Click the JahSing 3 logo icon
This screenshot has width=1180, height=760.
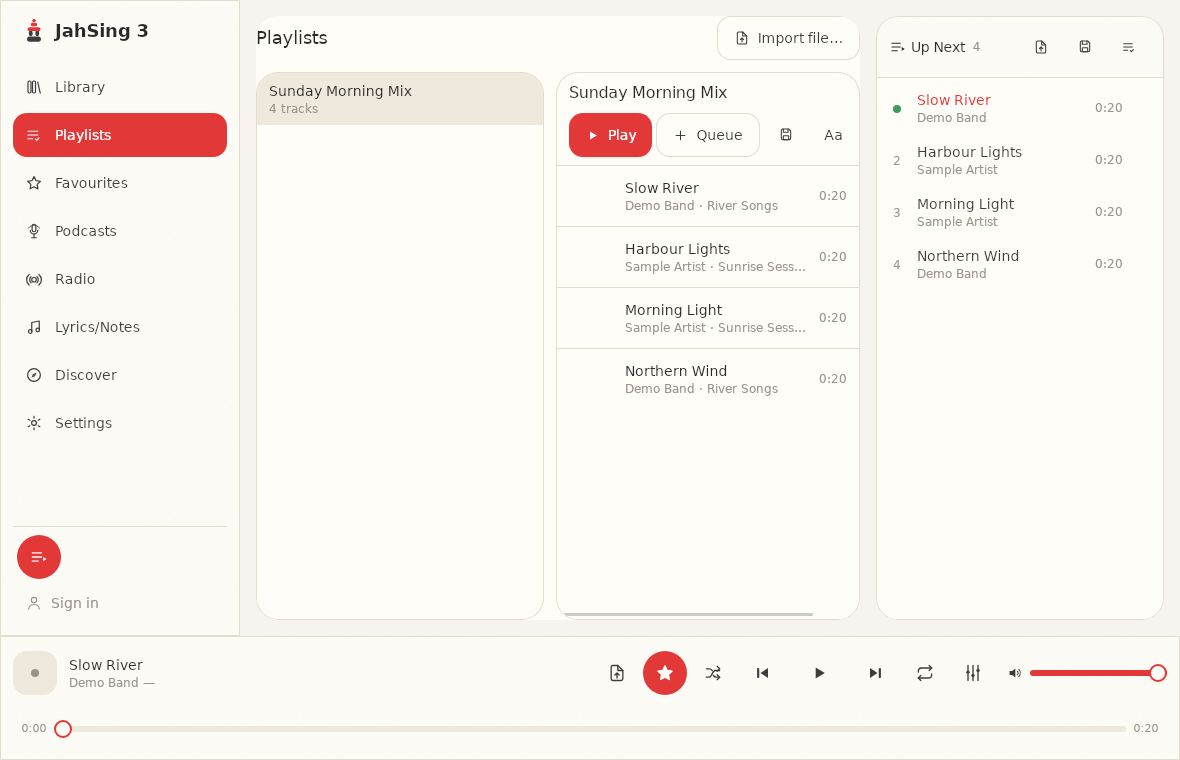coord(34,31)
